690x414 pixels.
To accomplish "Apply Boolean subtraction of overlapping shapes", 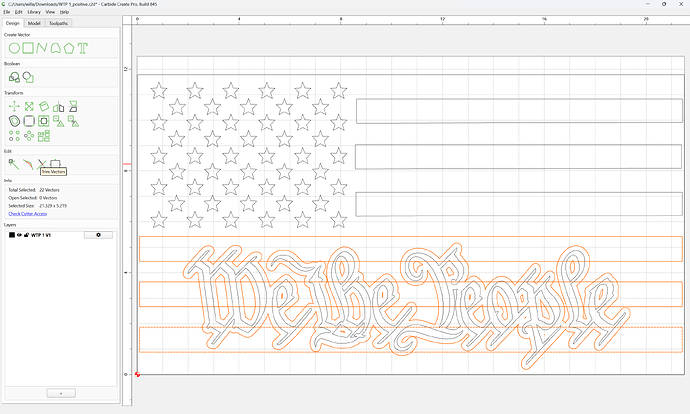I will (x=28, y=77).
